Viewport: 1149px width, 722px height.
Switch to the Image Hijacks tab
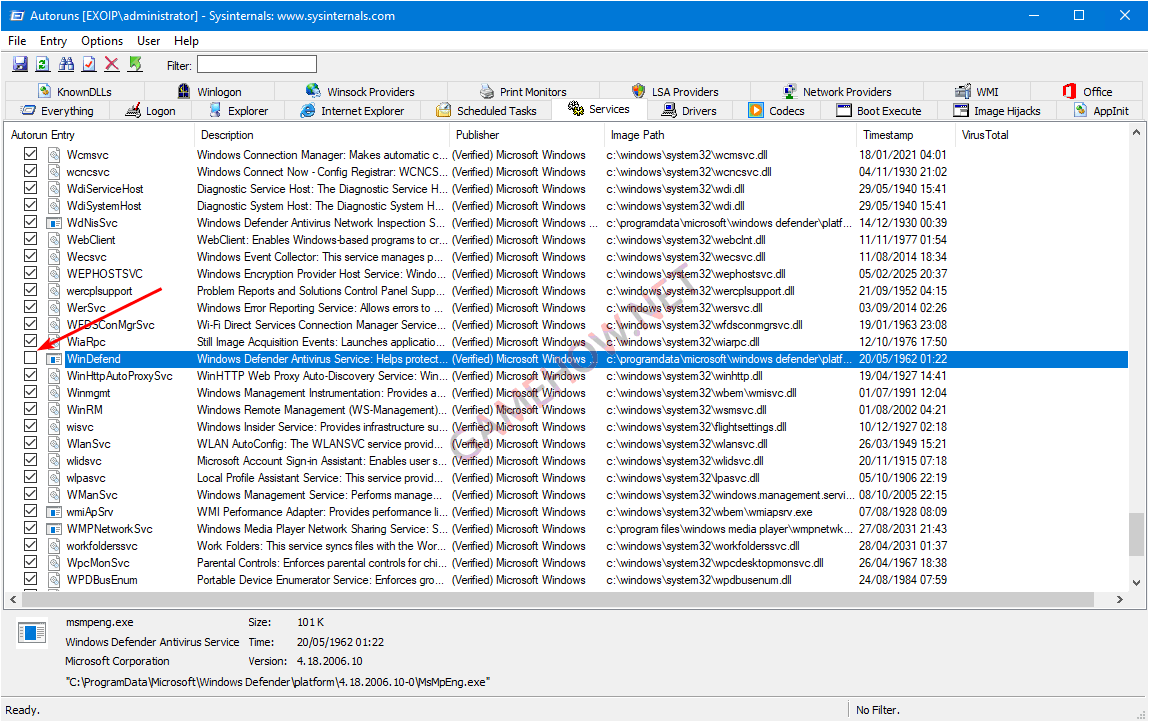tap(997, 111)
